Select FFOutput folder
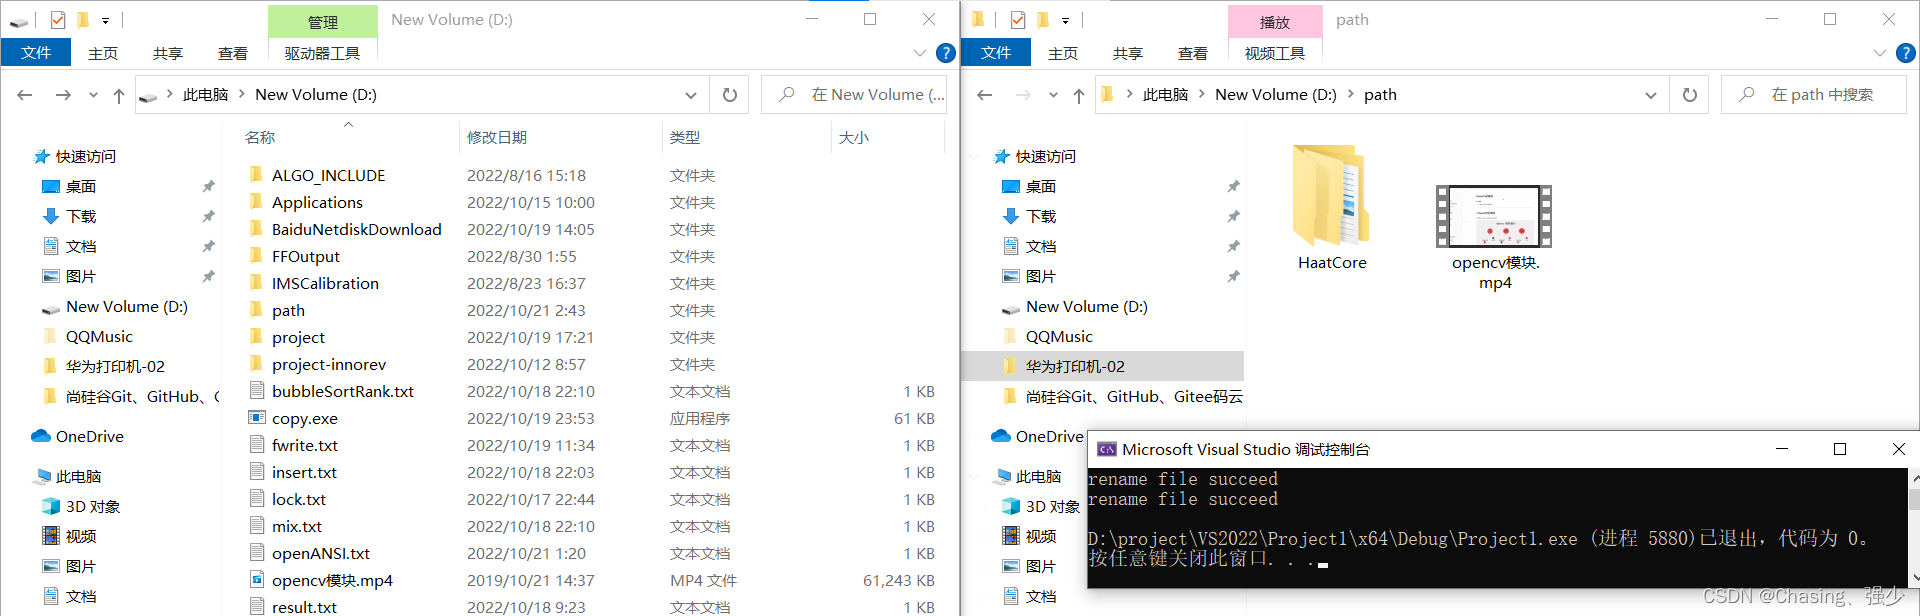This screenshot has height=616, width=1920. tap(306, 256)
